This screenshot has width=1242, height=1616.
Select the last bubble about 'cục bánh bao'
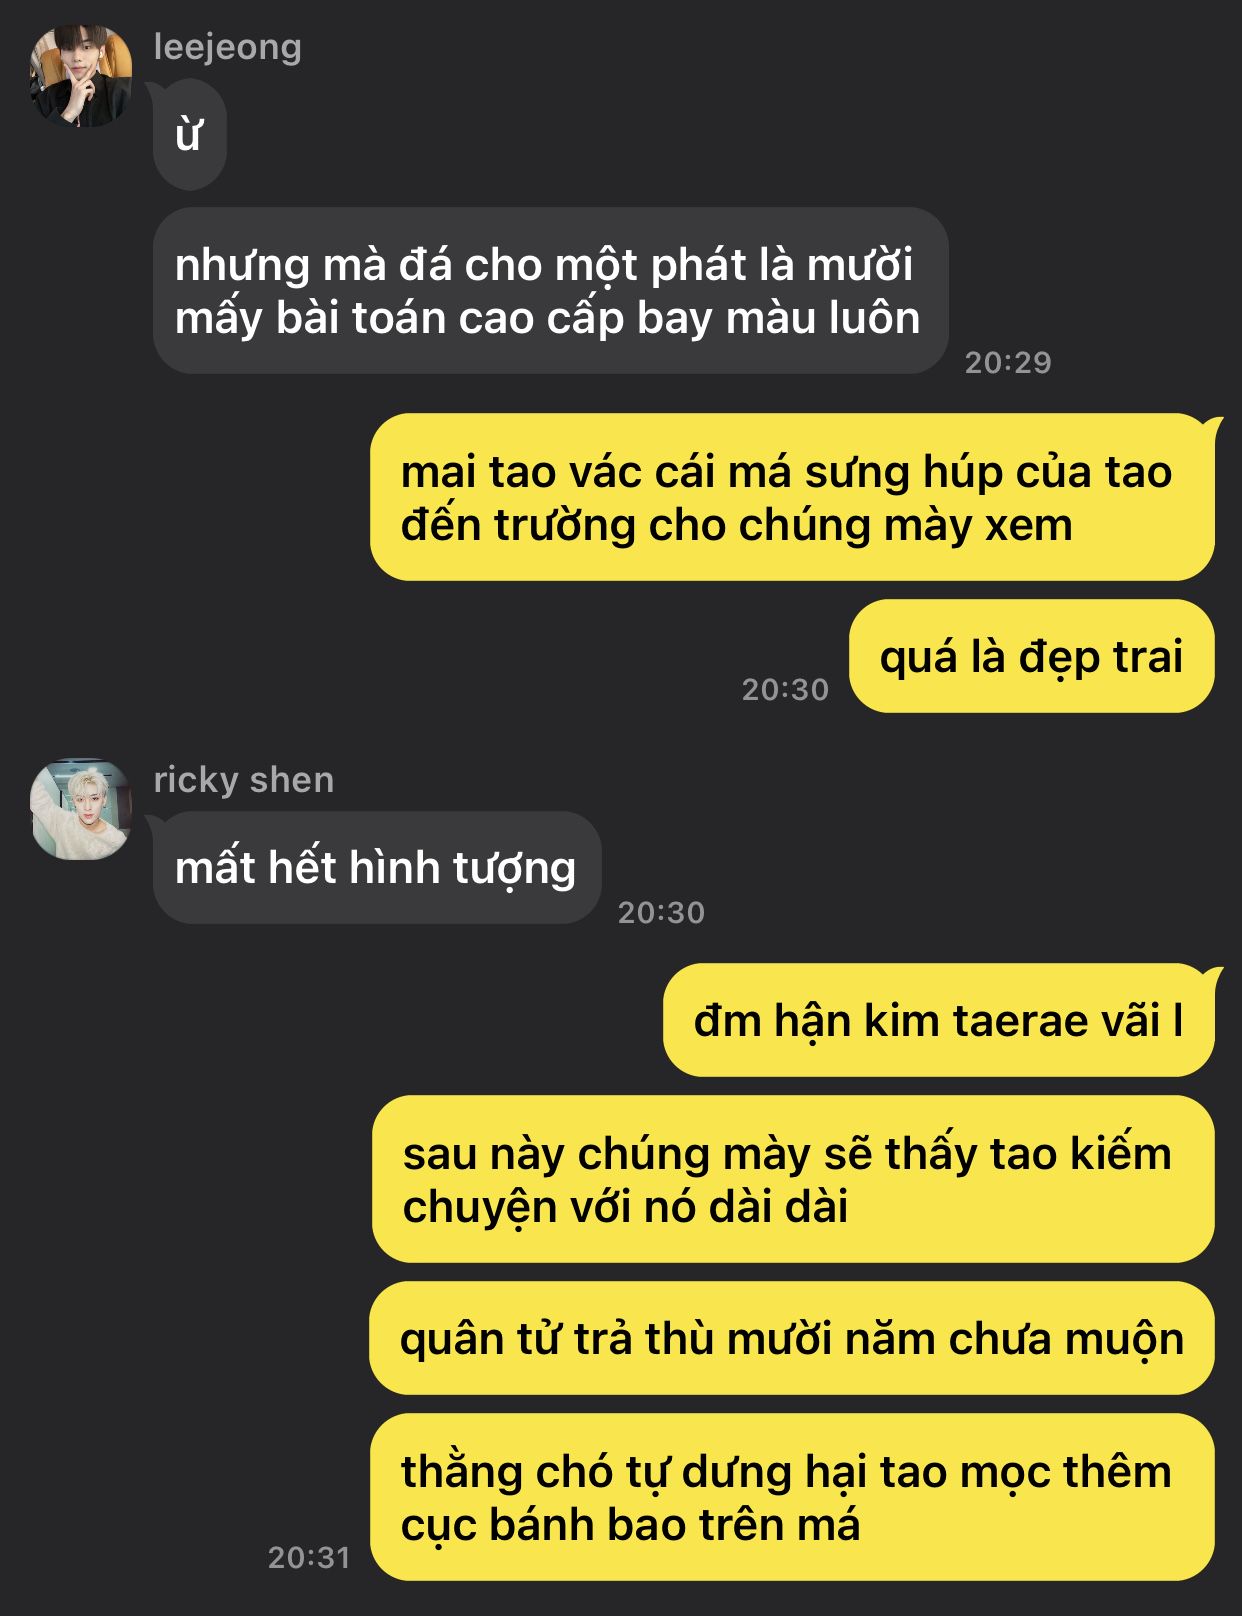pyautogui.click(x=792, y=1497)
